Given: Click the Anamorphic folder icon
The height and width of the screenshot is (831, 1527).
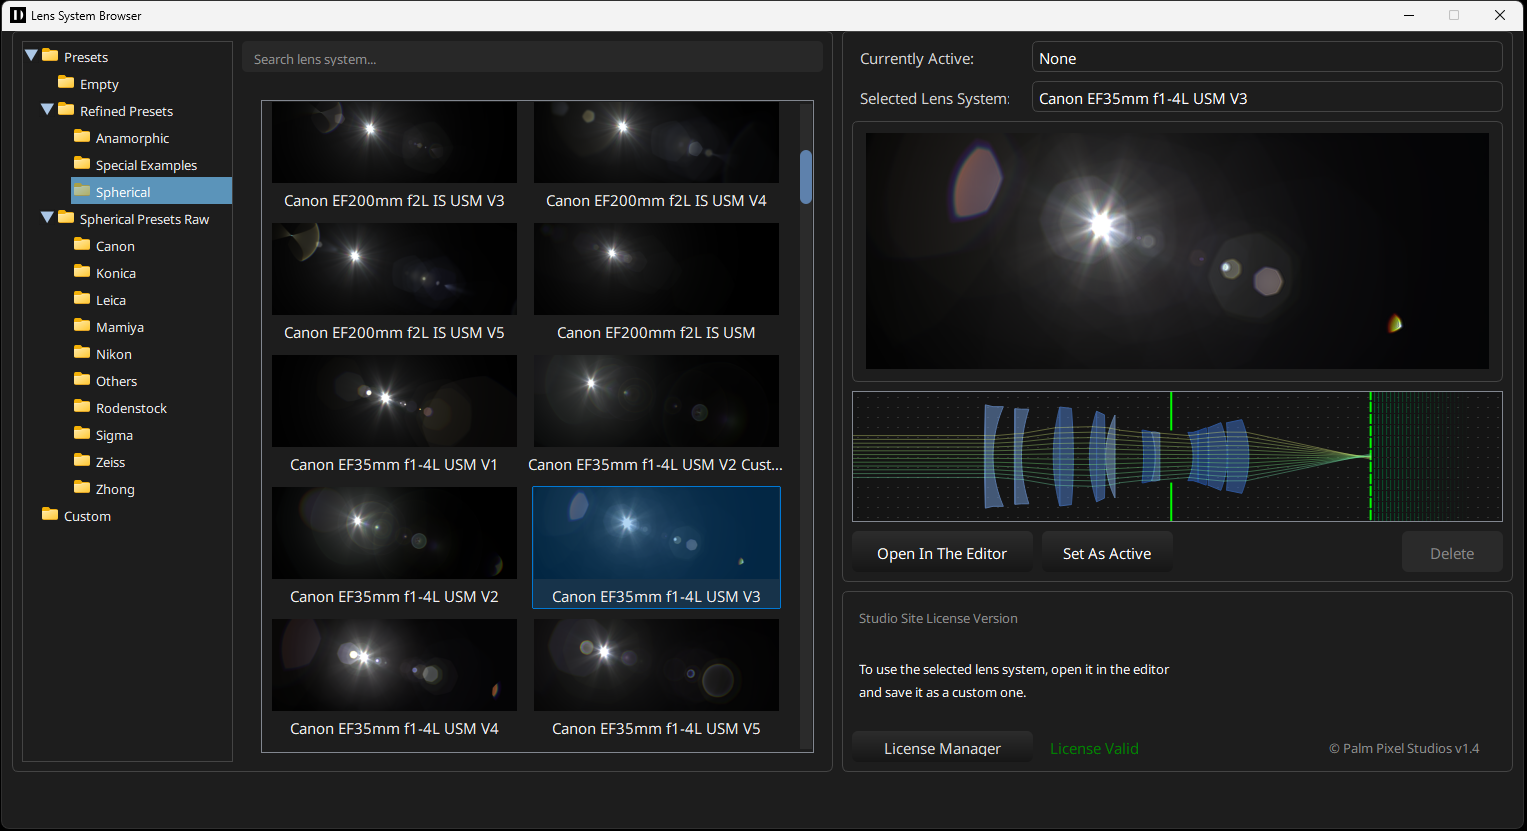Looking at the screenshot, I should (x=84, y=137).
